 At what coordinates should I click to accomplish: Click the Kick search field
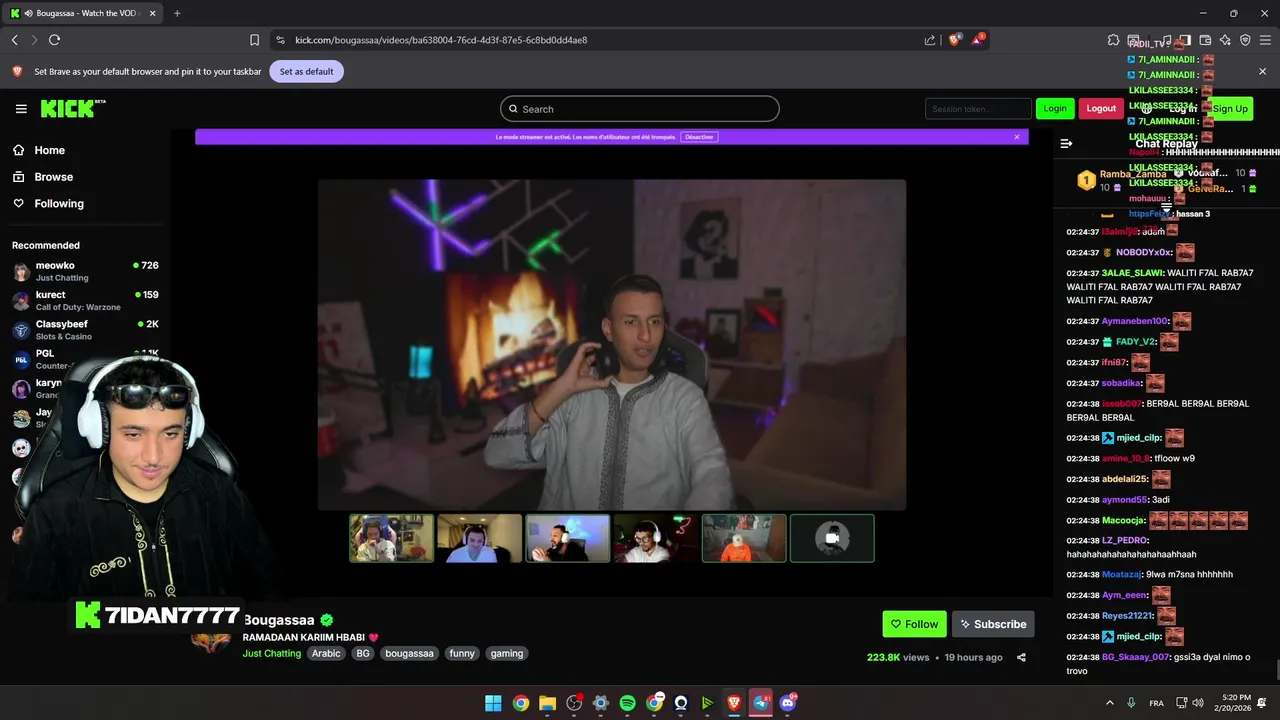point(640,109)
